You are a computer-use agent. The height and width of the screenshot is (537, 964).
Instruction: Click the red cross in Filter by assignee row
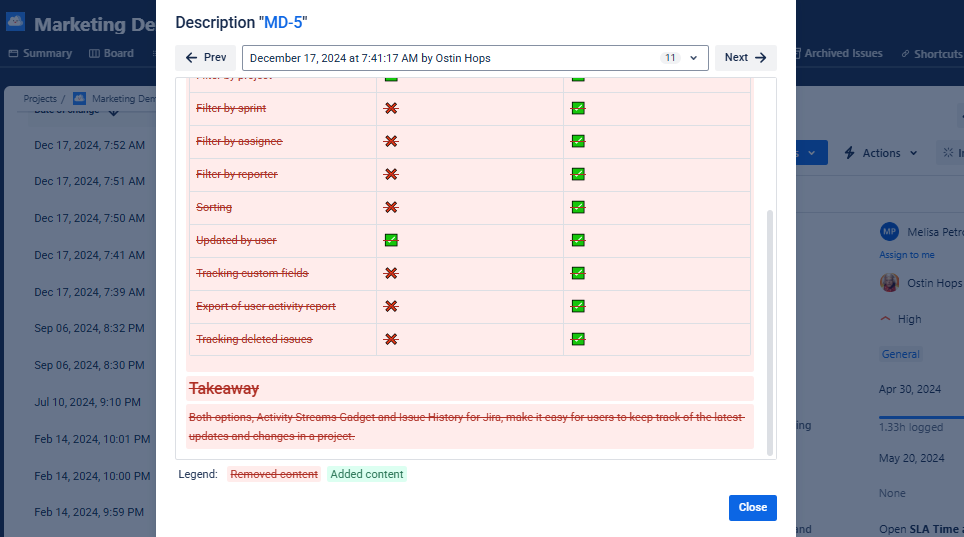pos(391,141)
